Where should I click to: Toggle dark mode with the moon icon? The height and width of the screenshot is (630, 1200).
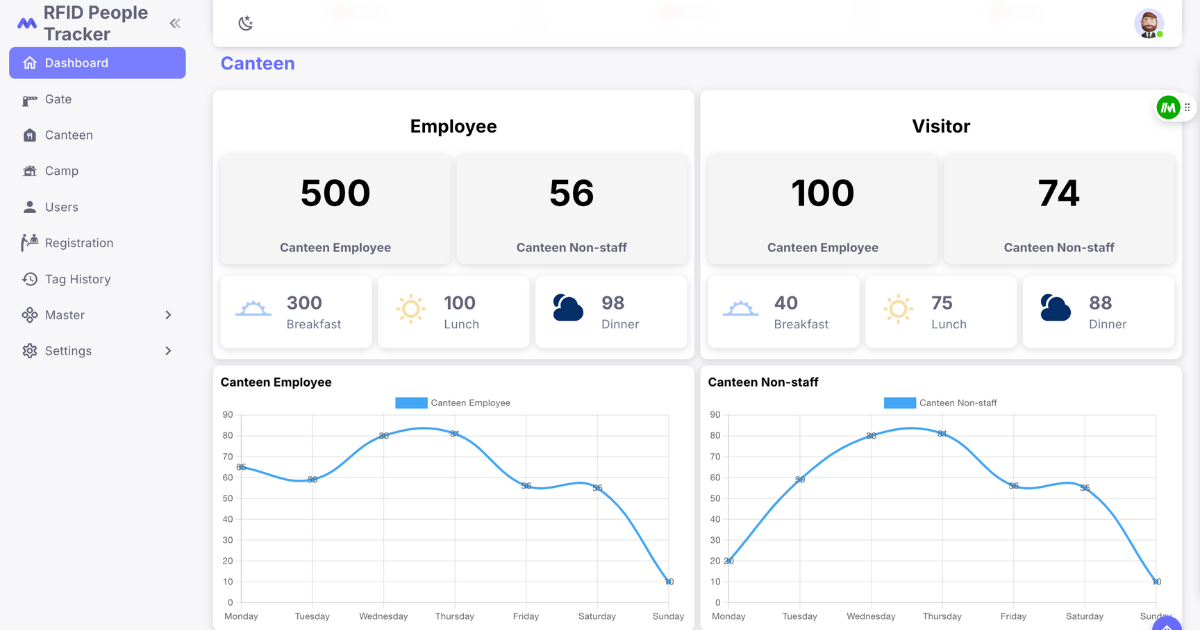tap(245, 23)
